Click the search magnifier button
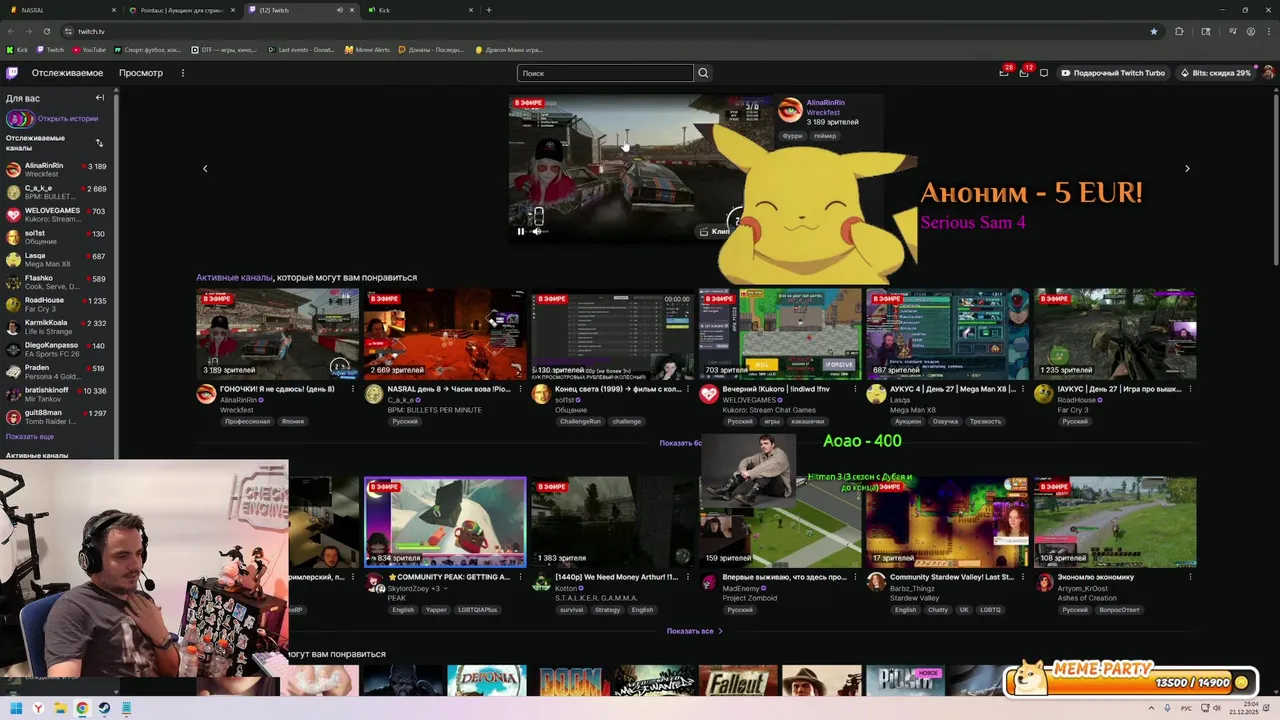The height and width of the screenshot is (720, 1280). 703,73
